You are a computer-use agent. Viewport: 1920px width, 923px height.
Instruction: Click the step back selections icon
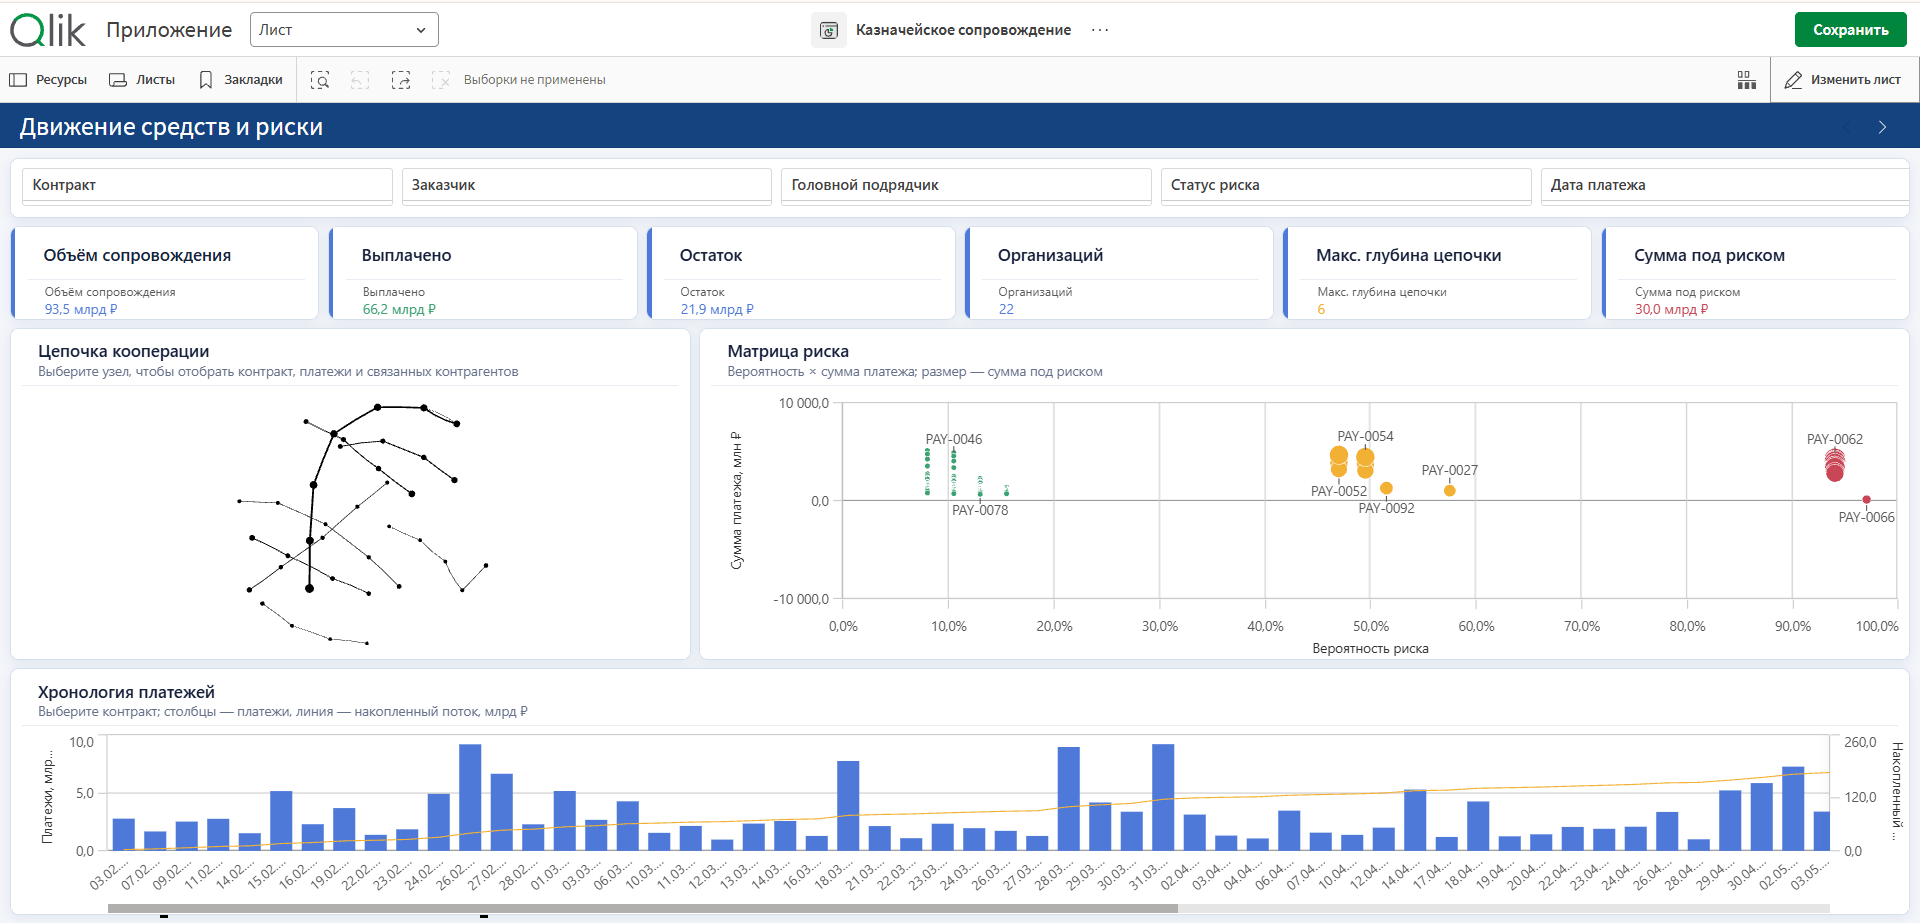pyautogui.click(x=360, y=80)
